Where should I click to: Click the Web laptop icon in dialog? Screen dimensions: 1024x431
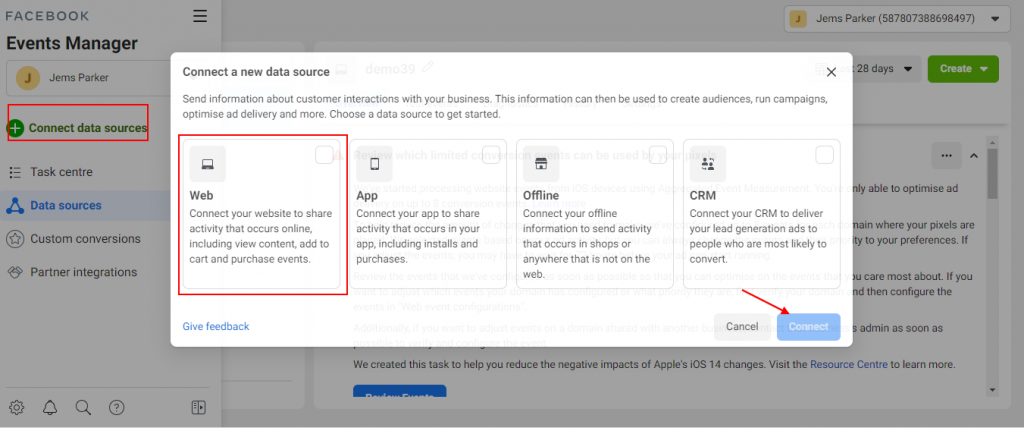click(x=208, y=164)
